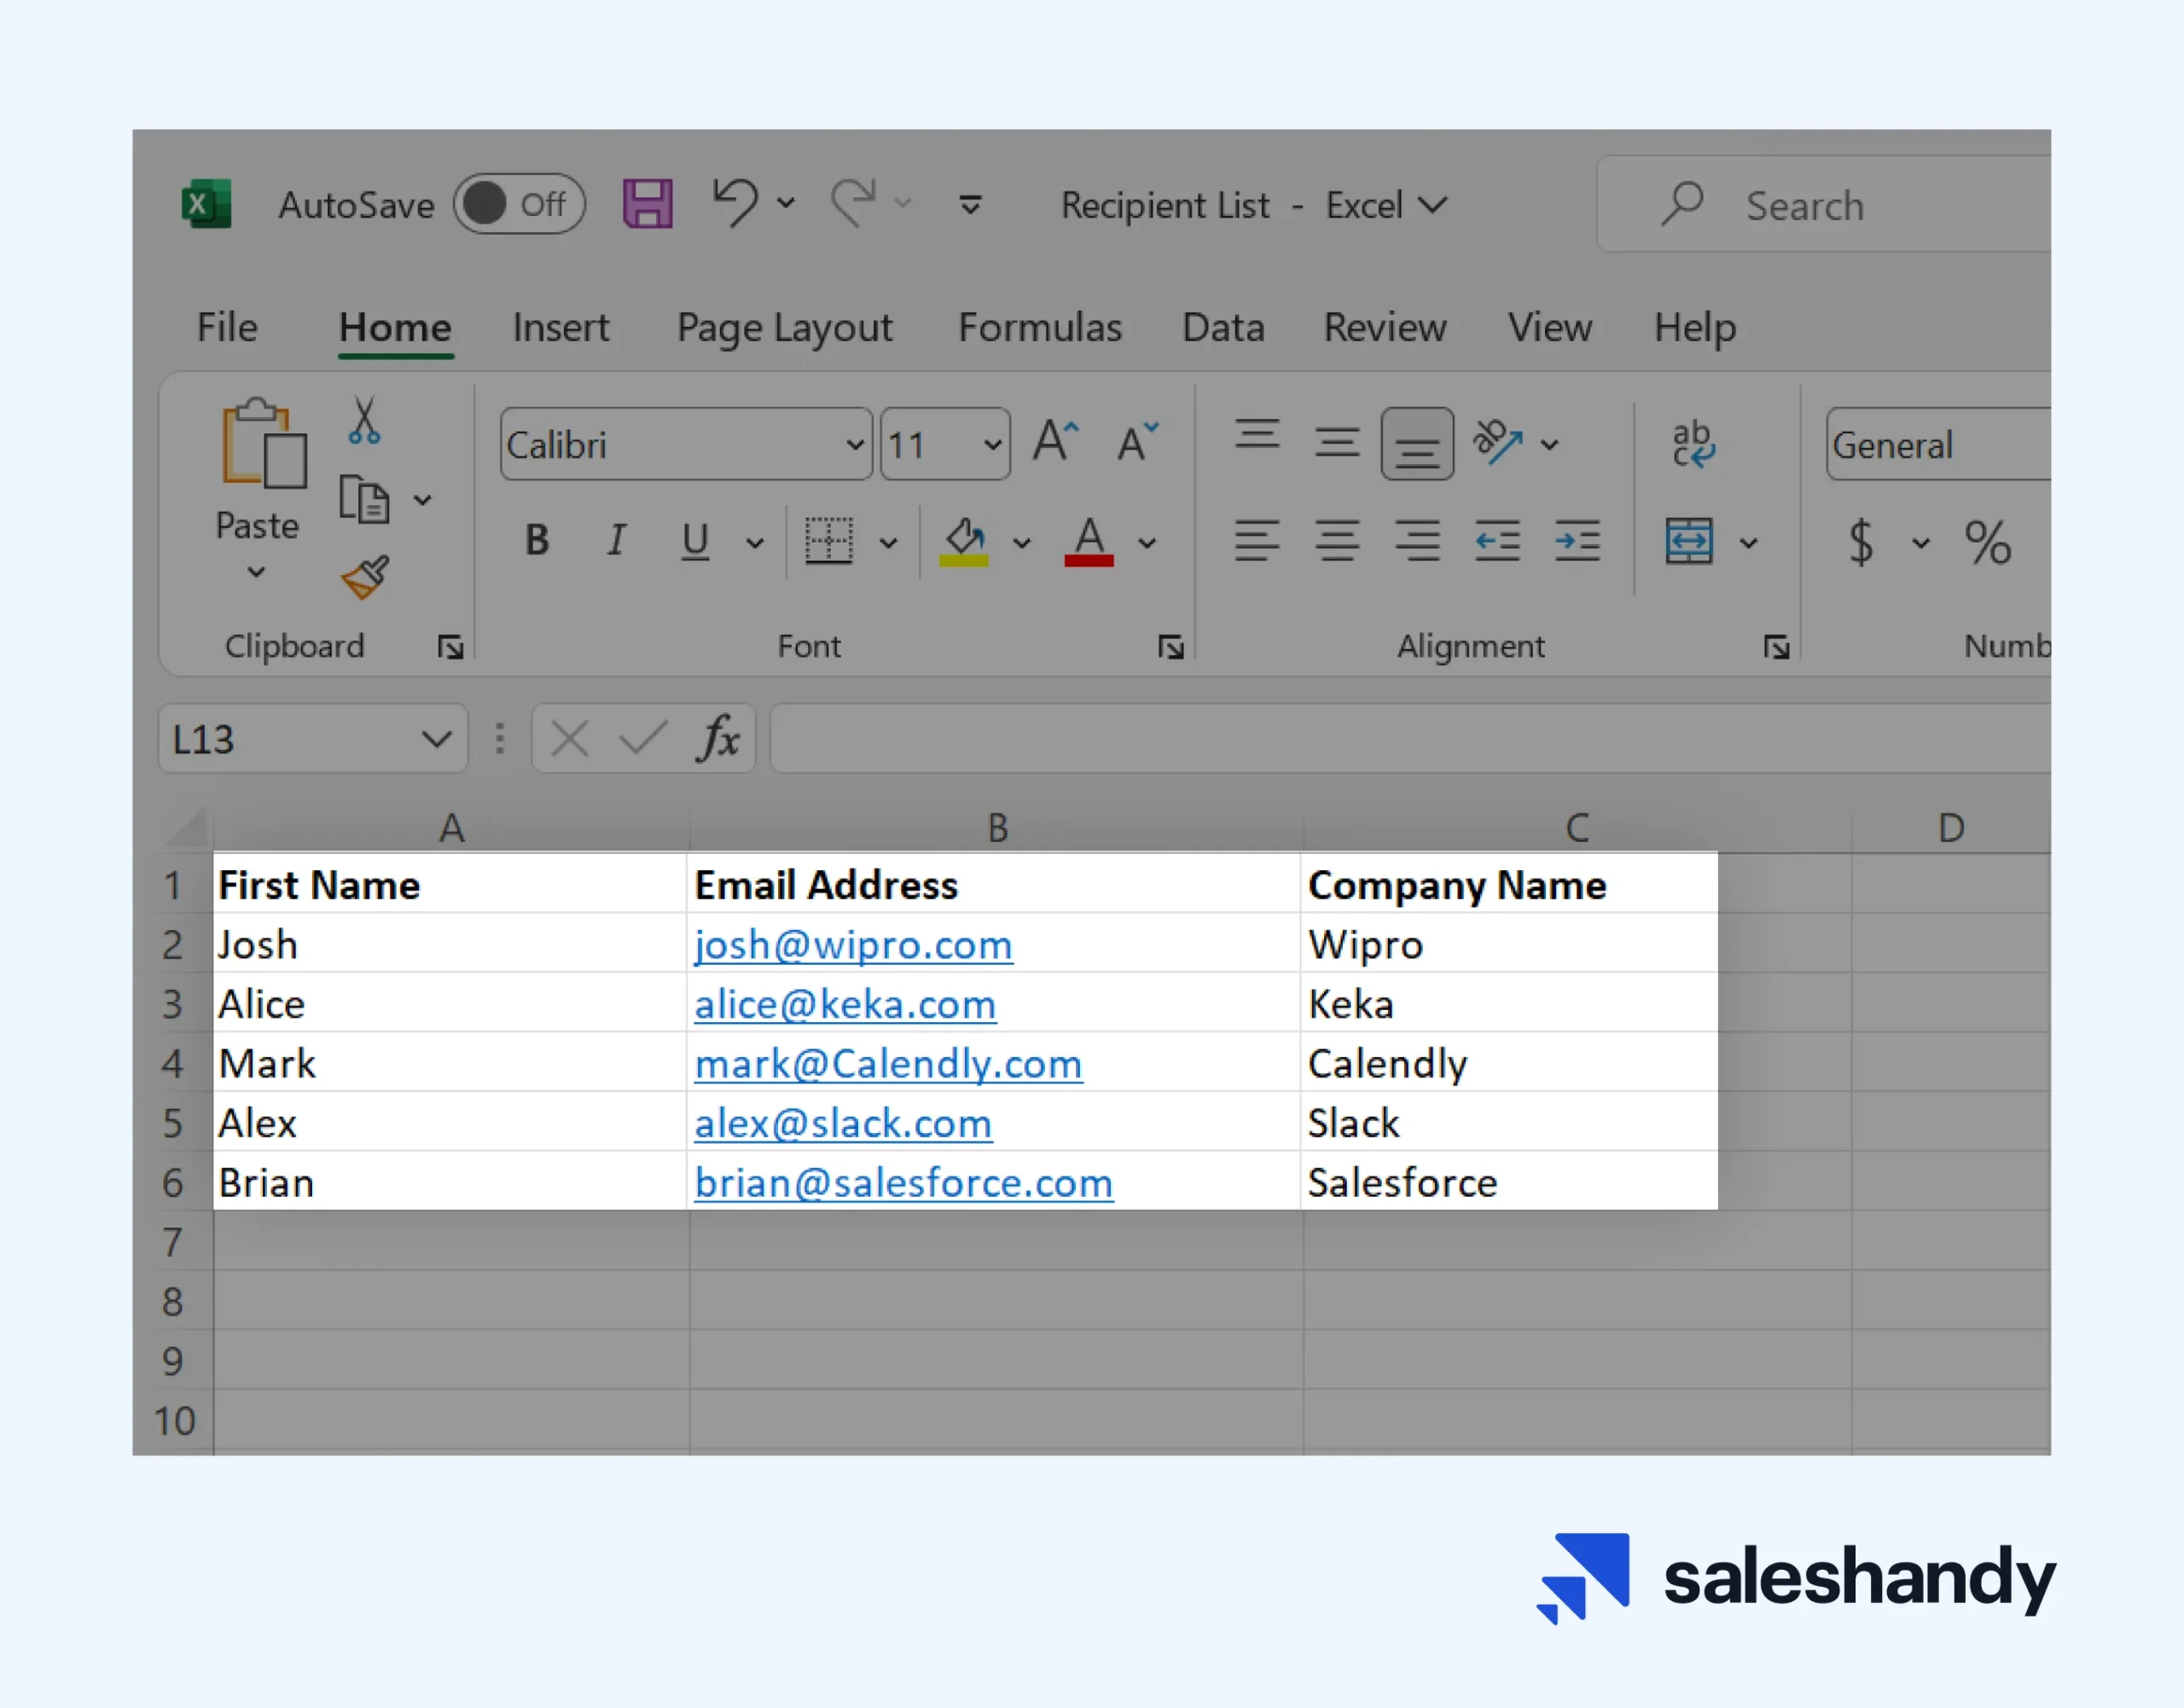Open the General number format box
Image resolution: width=2184 pixels, height=1708 pixels.
[x=1938, y=444]
